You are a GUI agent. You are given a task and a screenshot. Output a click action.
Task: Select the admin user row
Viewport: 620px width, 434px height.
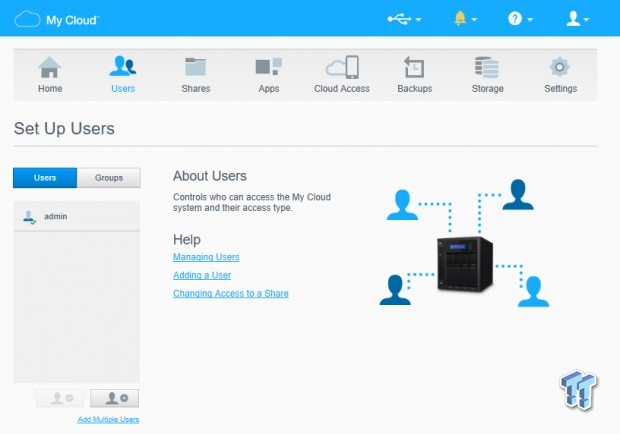pos(77,216)
